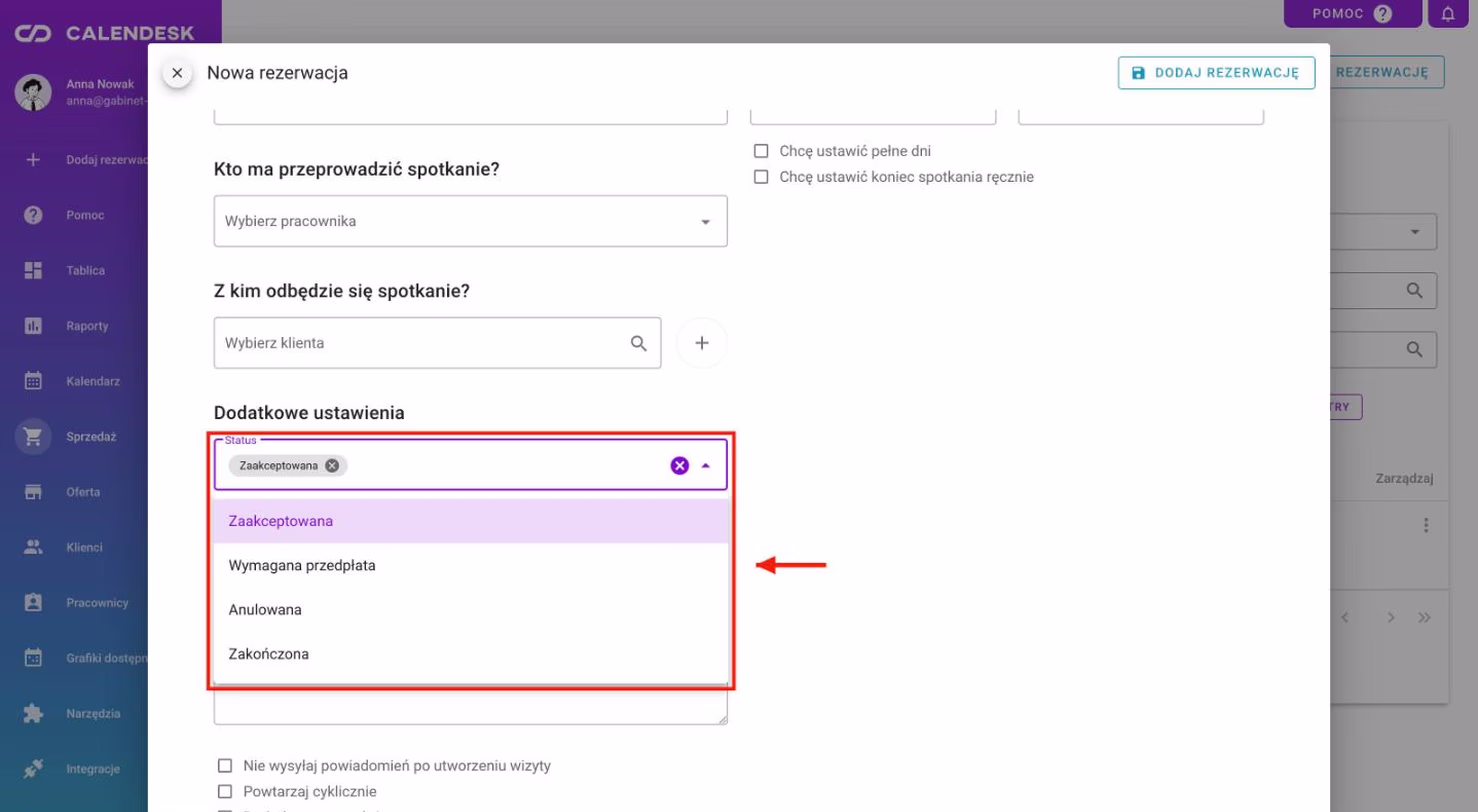This screenshot has height=812, width=1478.
Task: Choose Wymagana przedpłata from status list
Action: [x=471, y=565]
